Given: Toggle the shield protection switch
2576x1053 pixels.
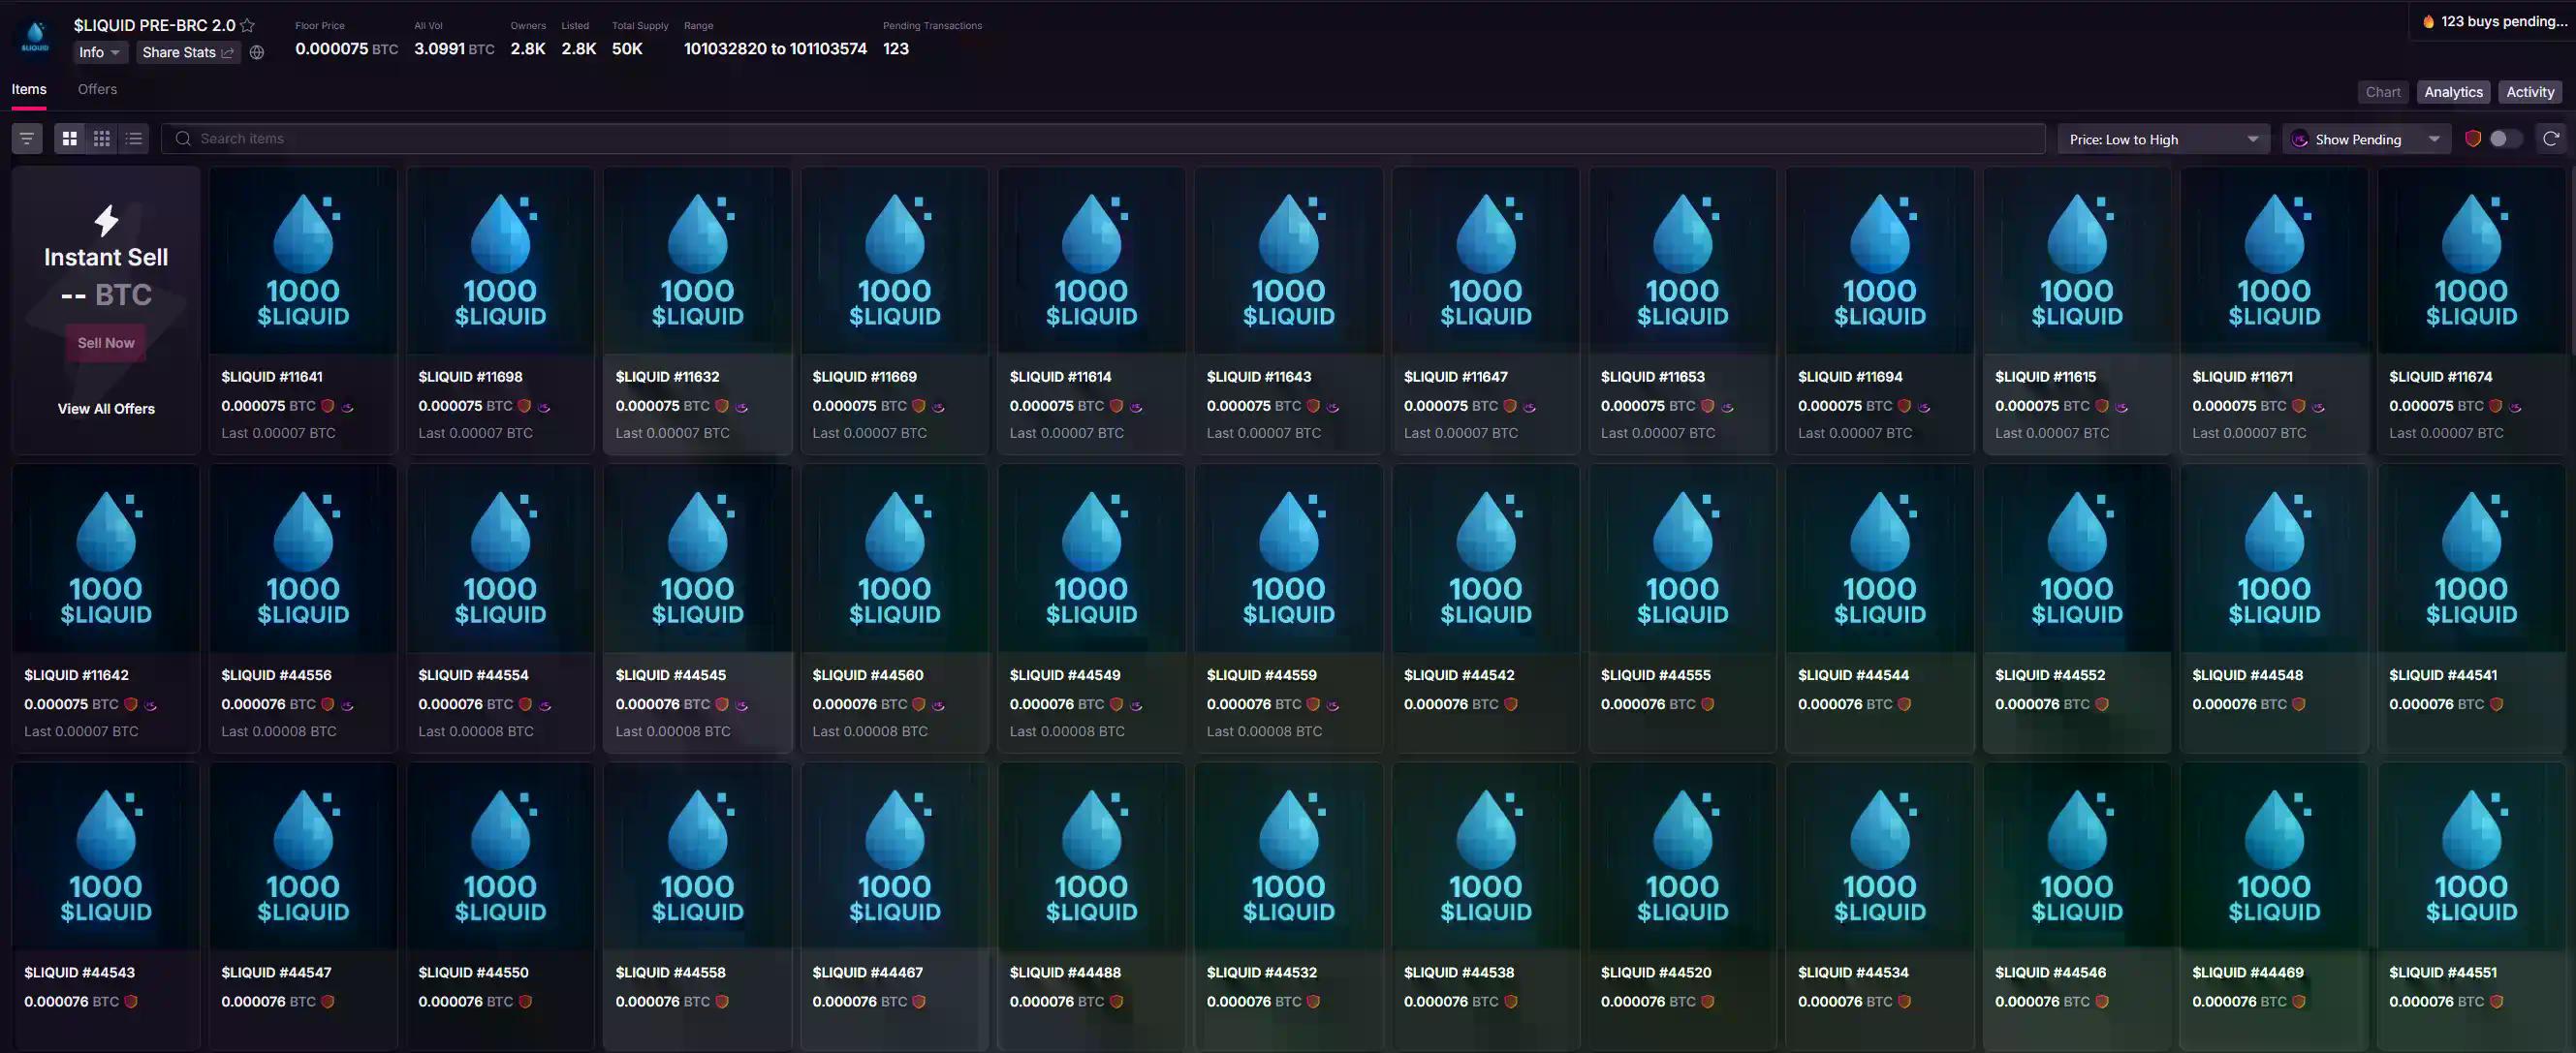Looking at the screenshot, I should point(2503,139).
